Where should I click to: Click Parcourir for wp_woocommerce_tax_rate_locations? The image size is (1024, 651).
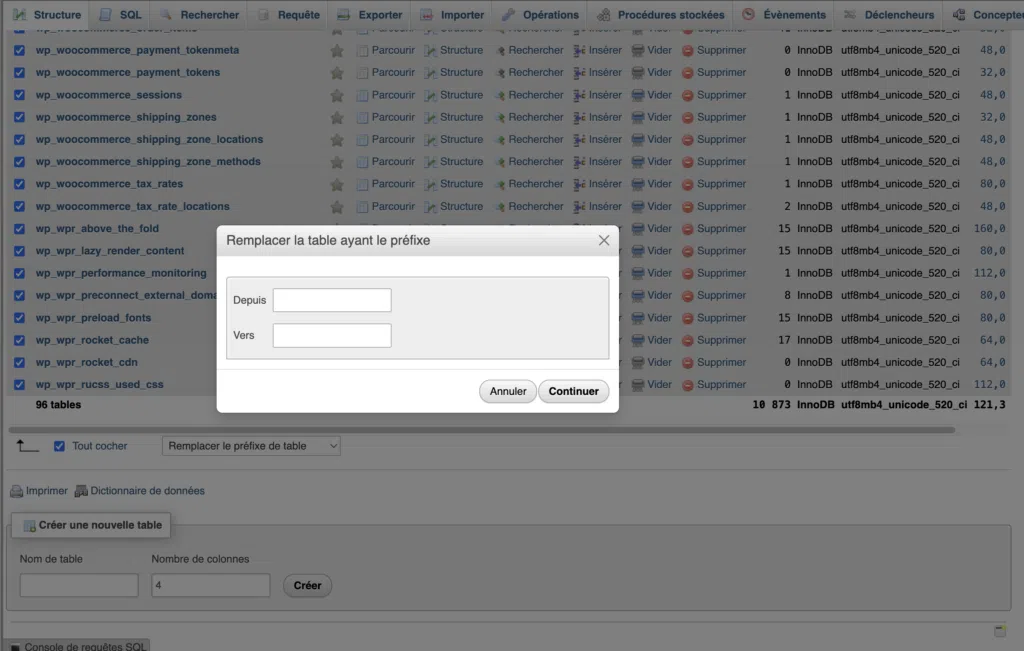[x=393, y=207]
